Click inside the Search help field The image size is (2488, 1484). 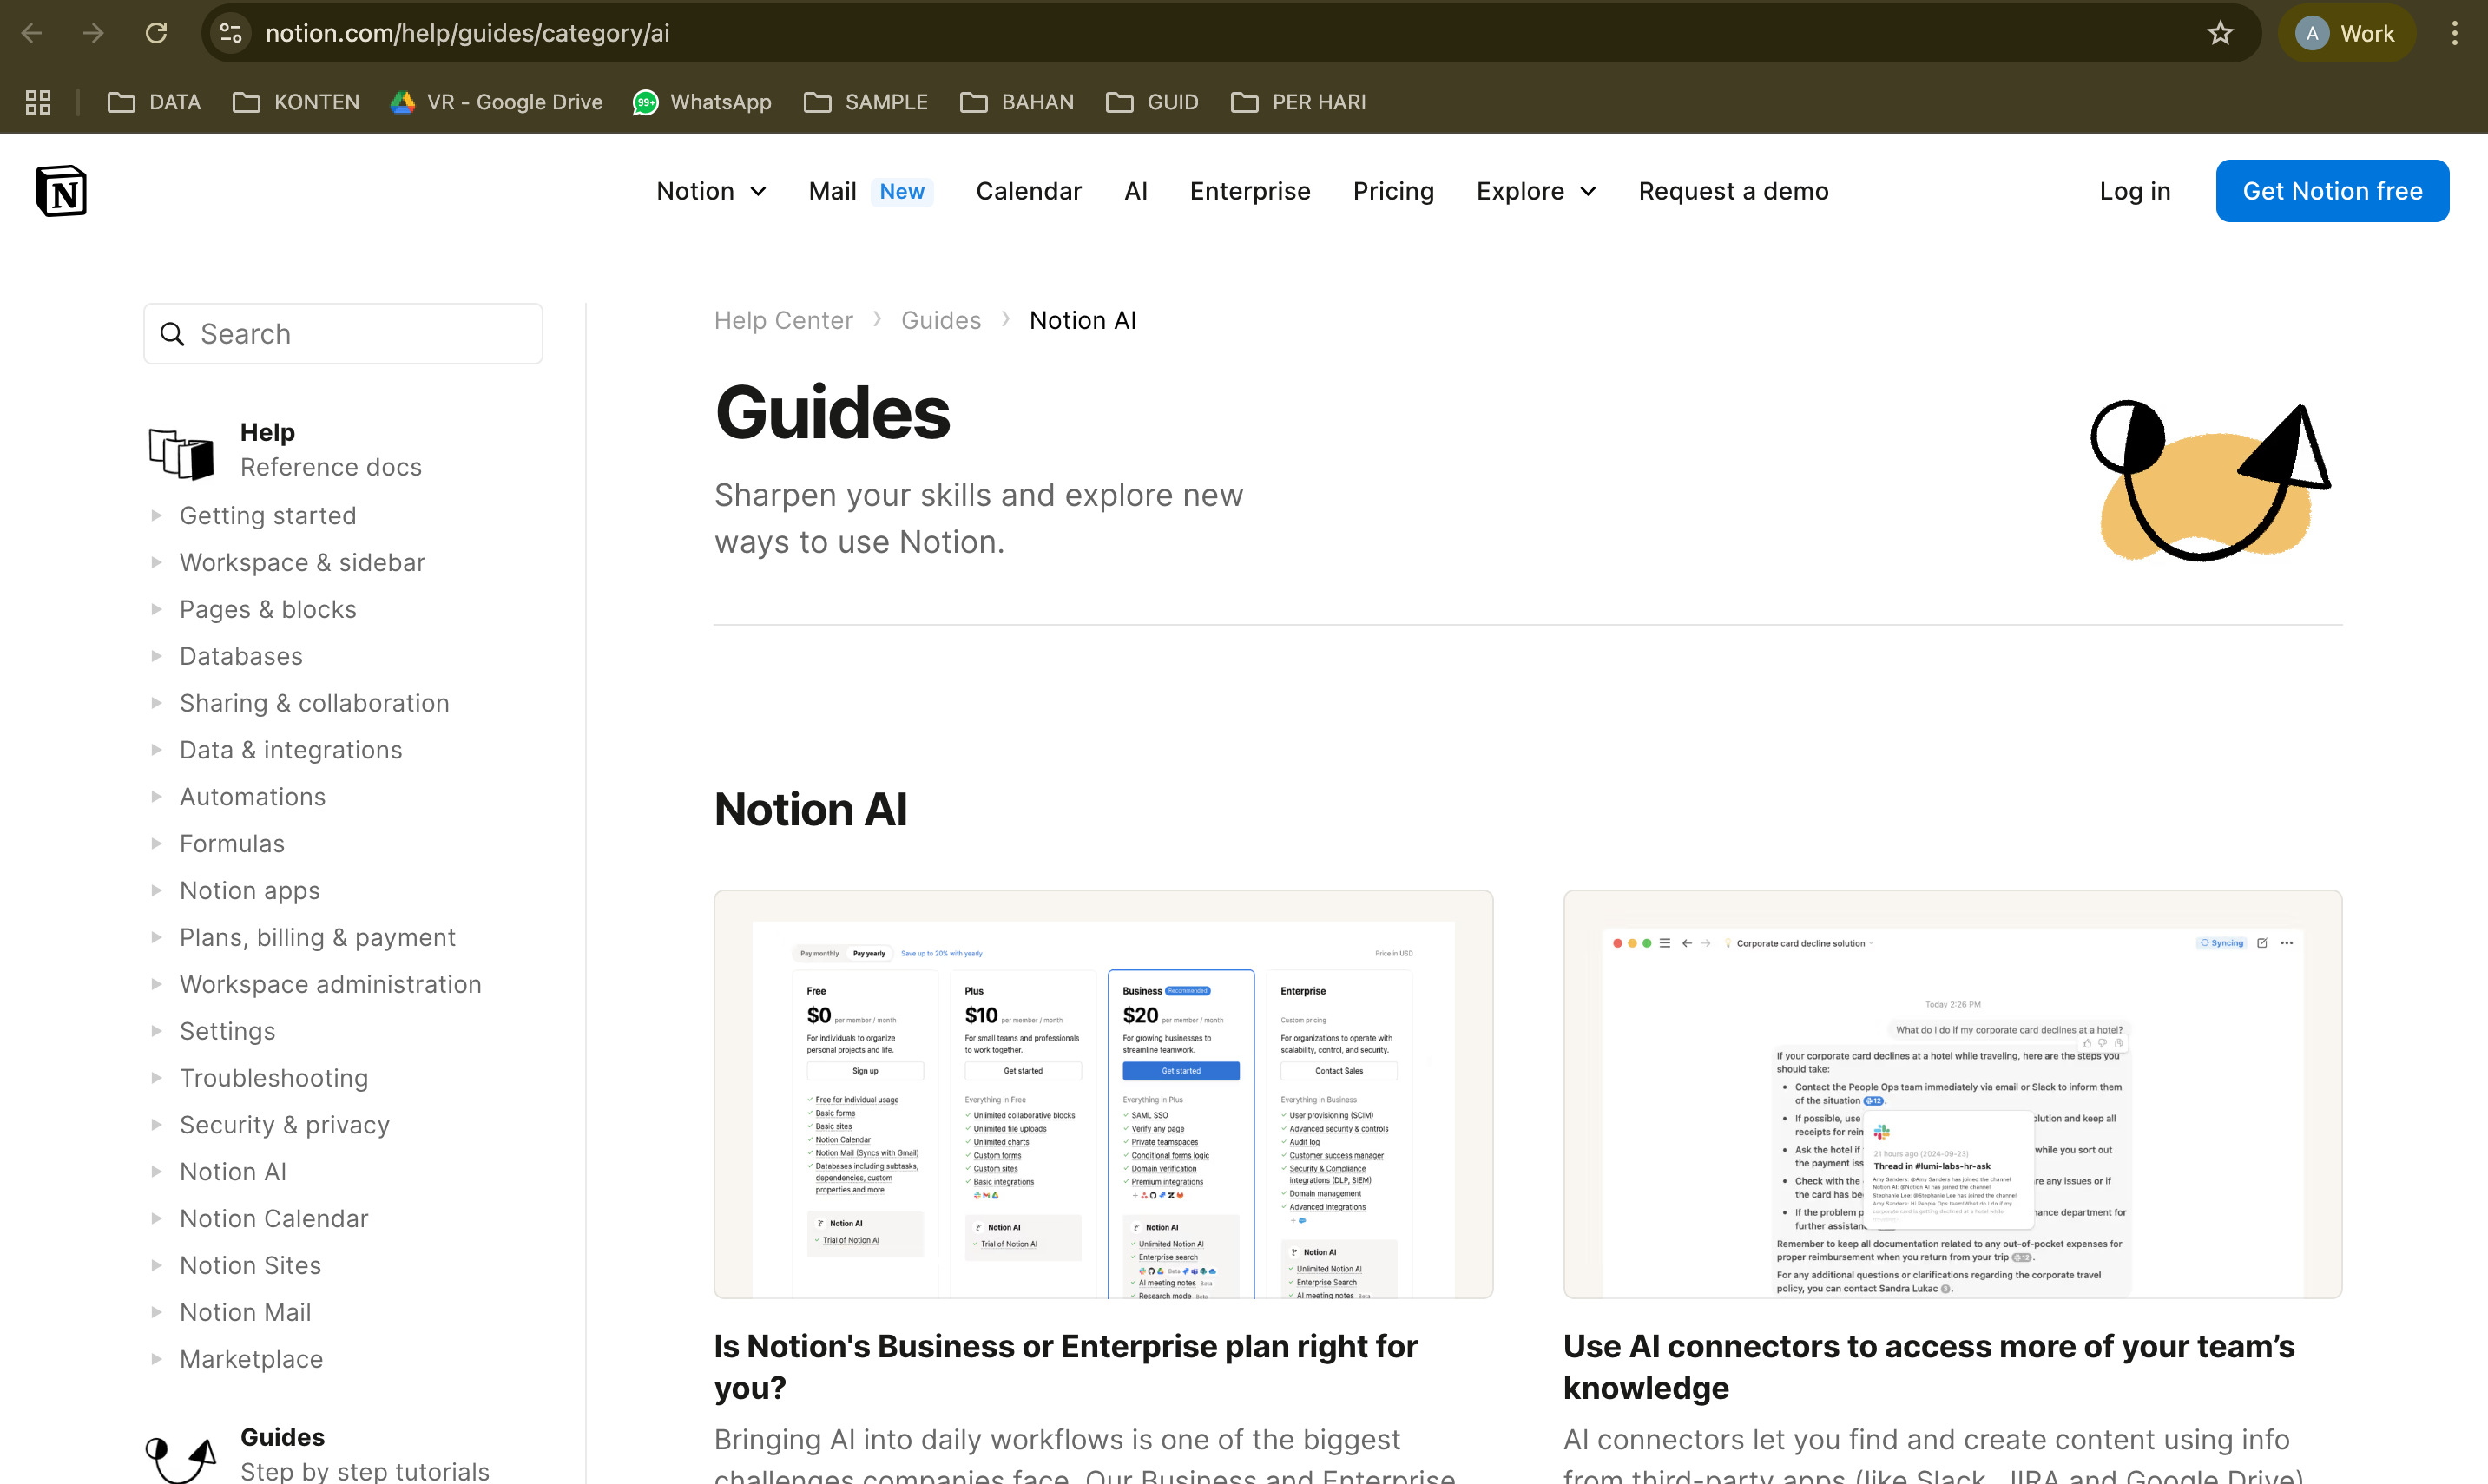[x=343, y=334]
